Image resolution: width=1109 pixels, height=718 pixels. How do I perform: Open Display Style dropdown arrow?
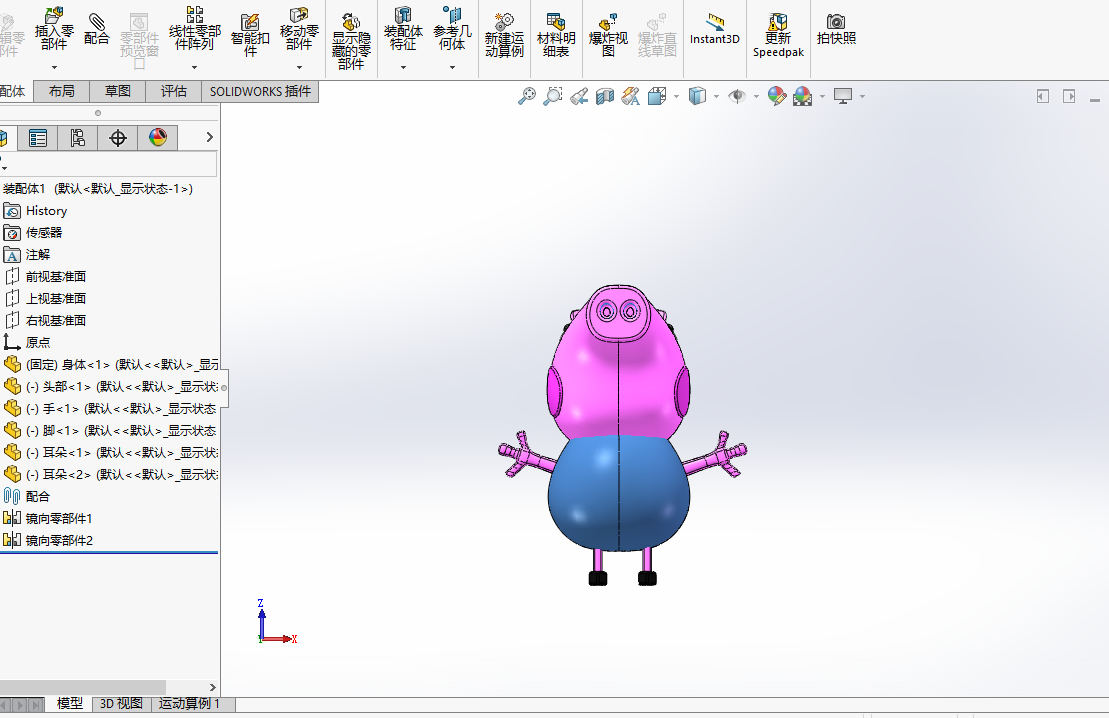point(716,96)
